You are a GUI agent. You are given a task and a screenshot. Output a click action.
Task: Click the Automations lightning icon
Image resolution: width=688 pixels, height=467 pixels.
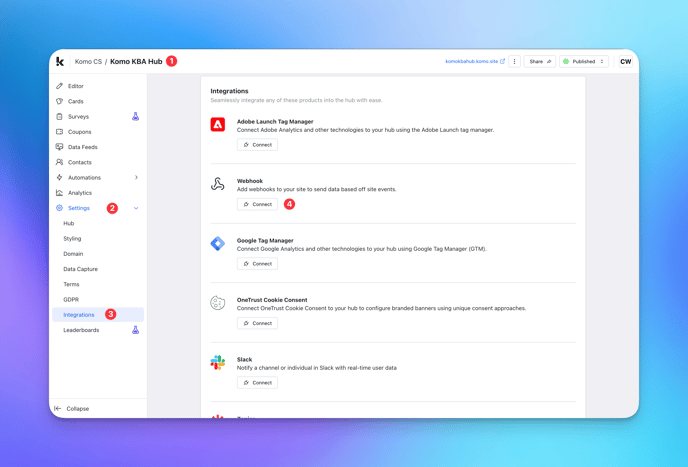(59, 177)
